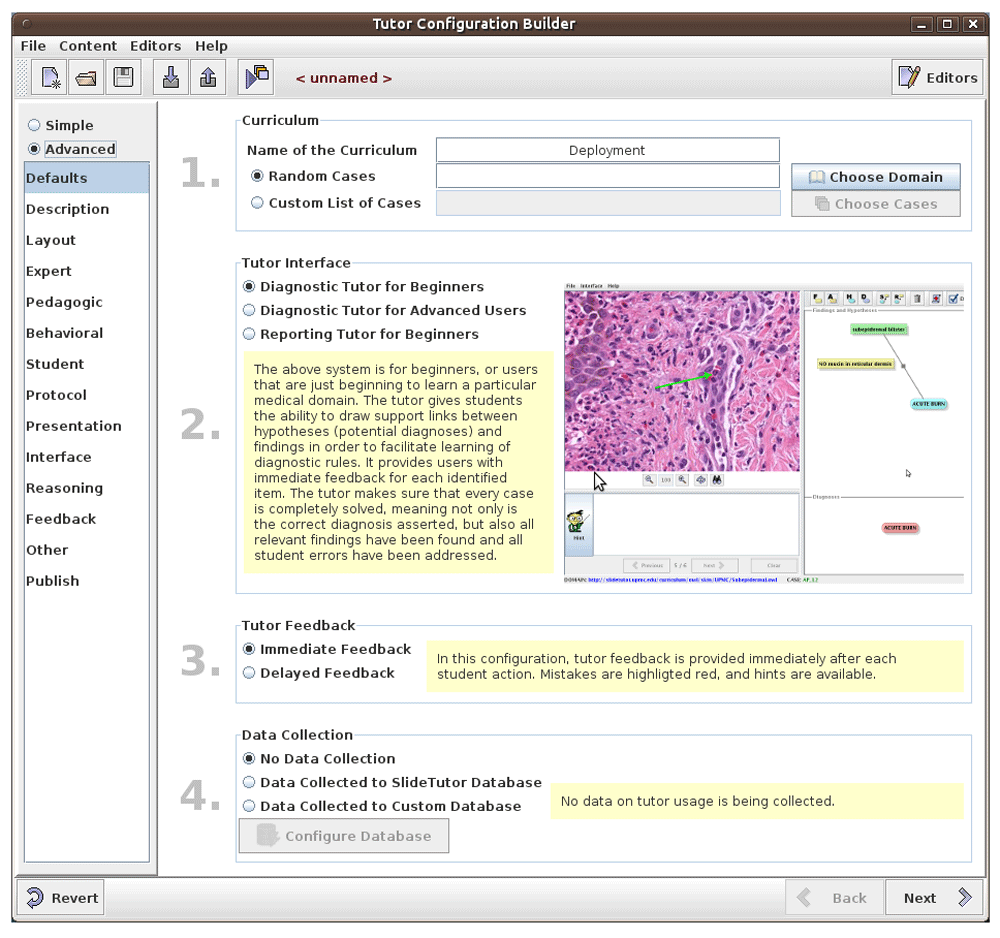Click the Configure Database button

tap(344, 835)
